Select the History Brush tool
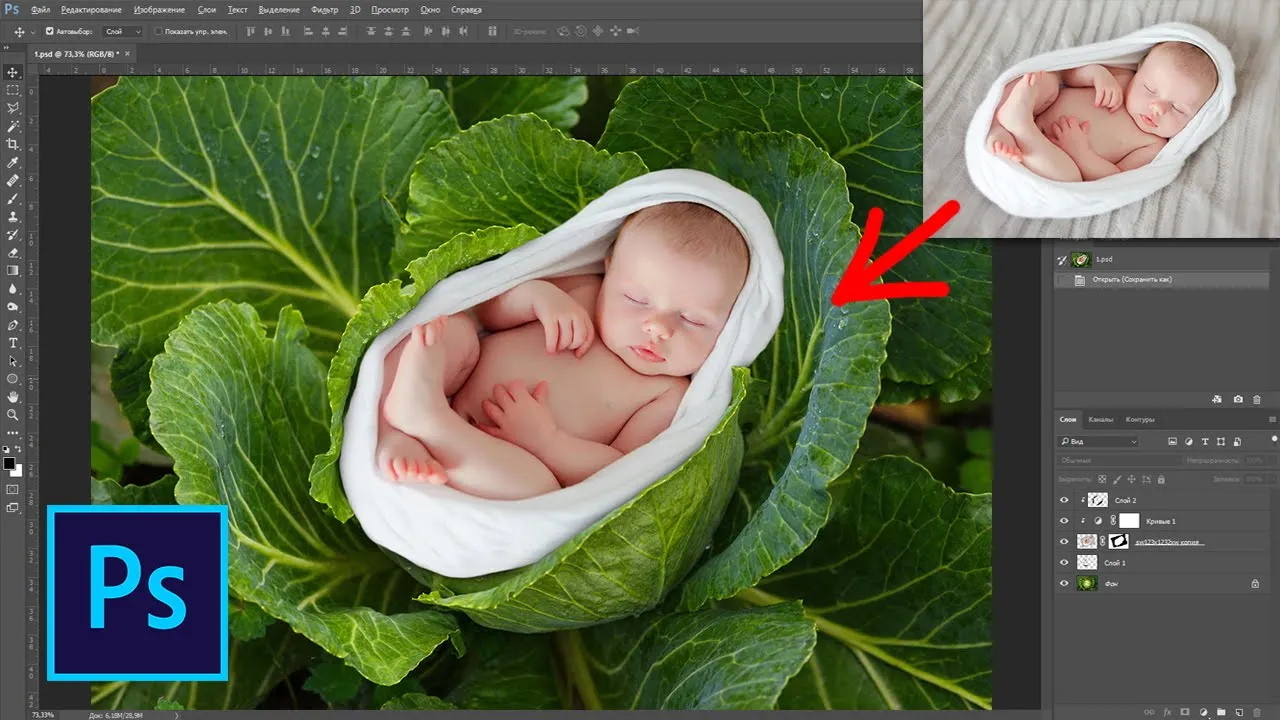The image size is (1280, 720). (x=13, y=235)
